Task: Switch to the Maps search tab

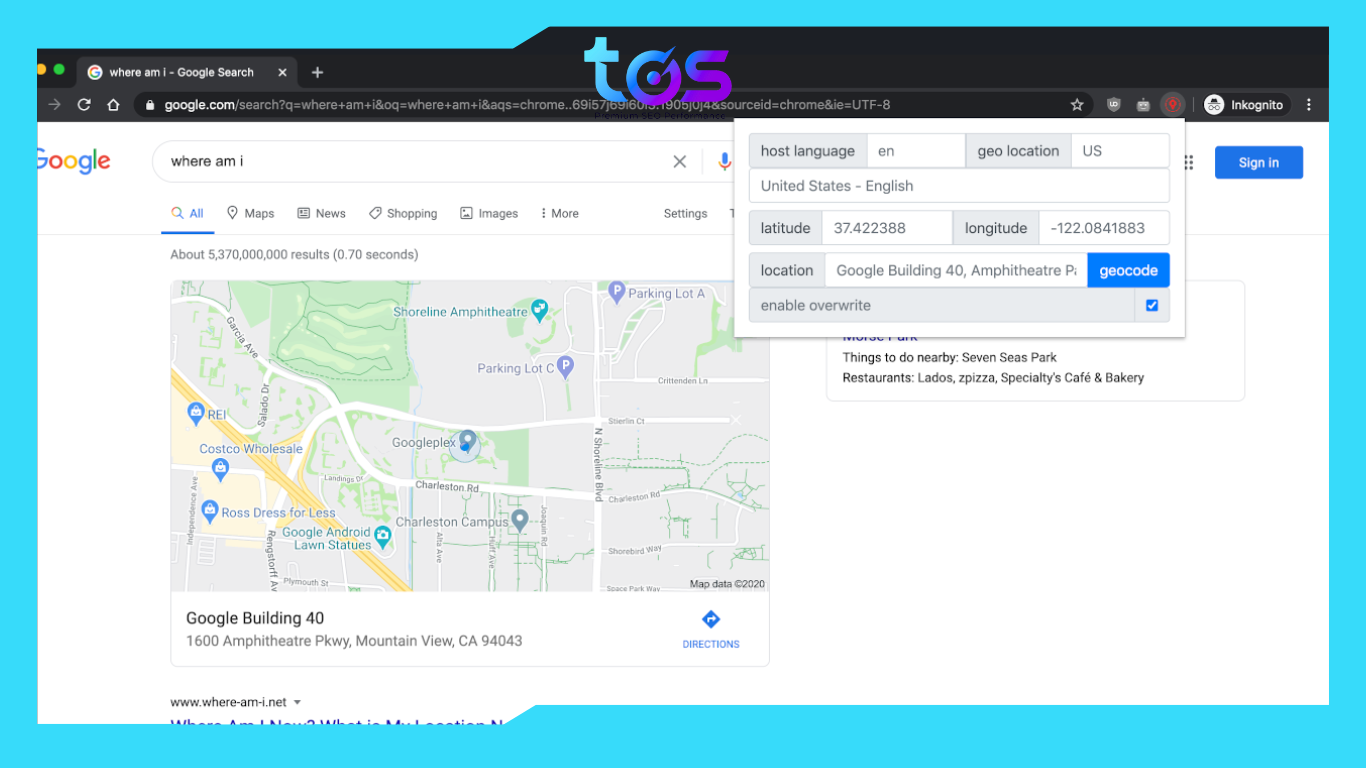Action: pyautogui.click(x=250, y=213)
